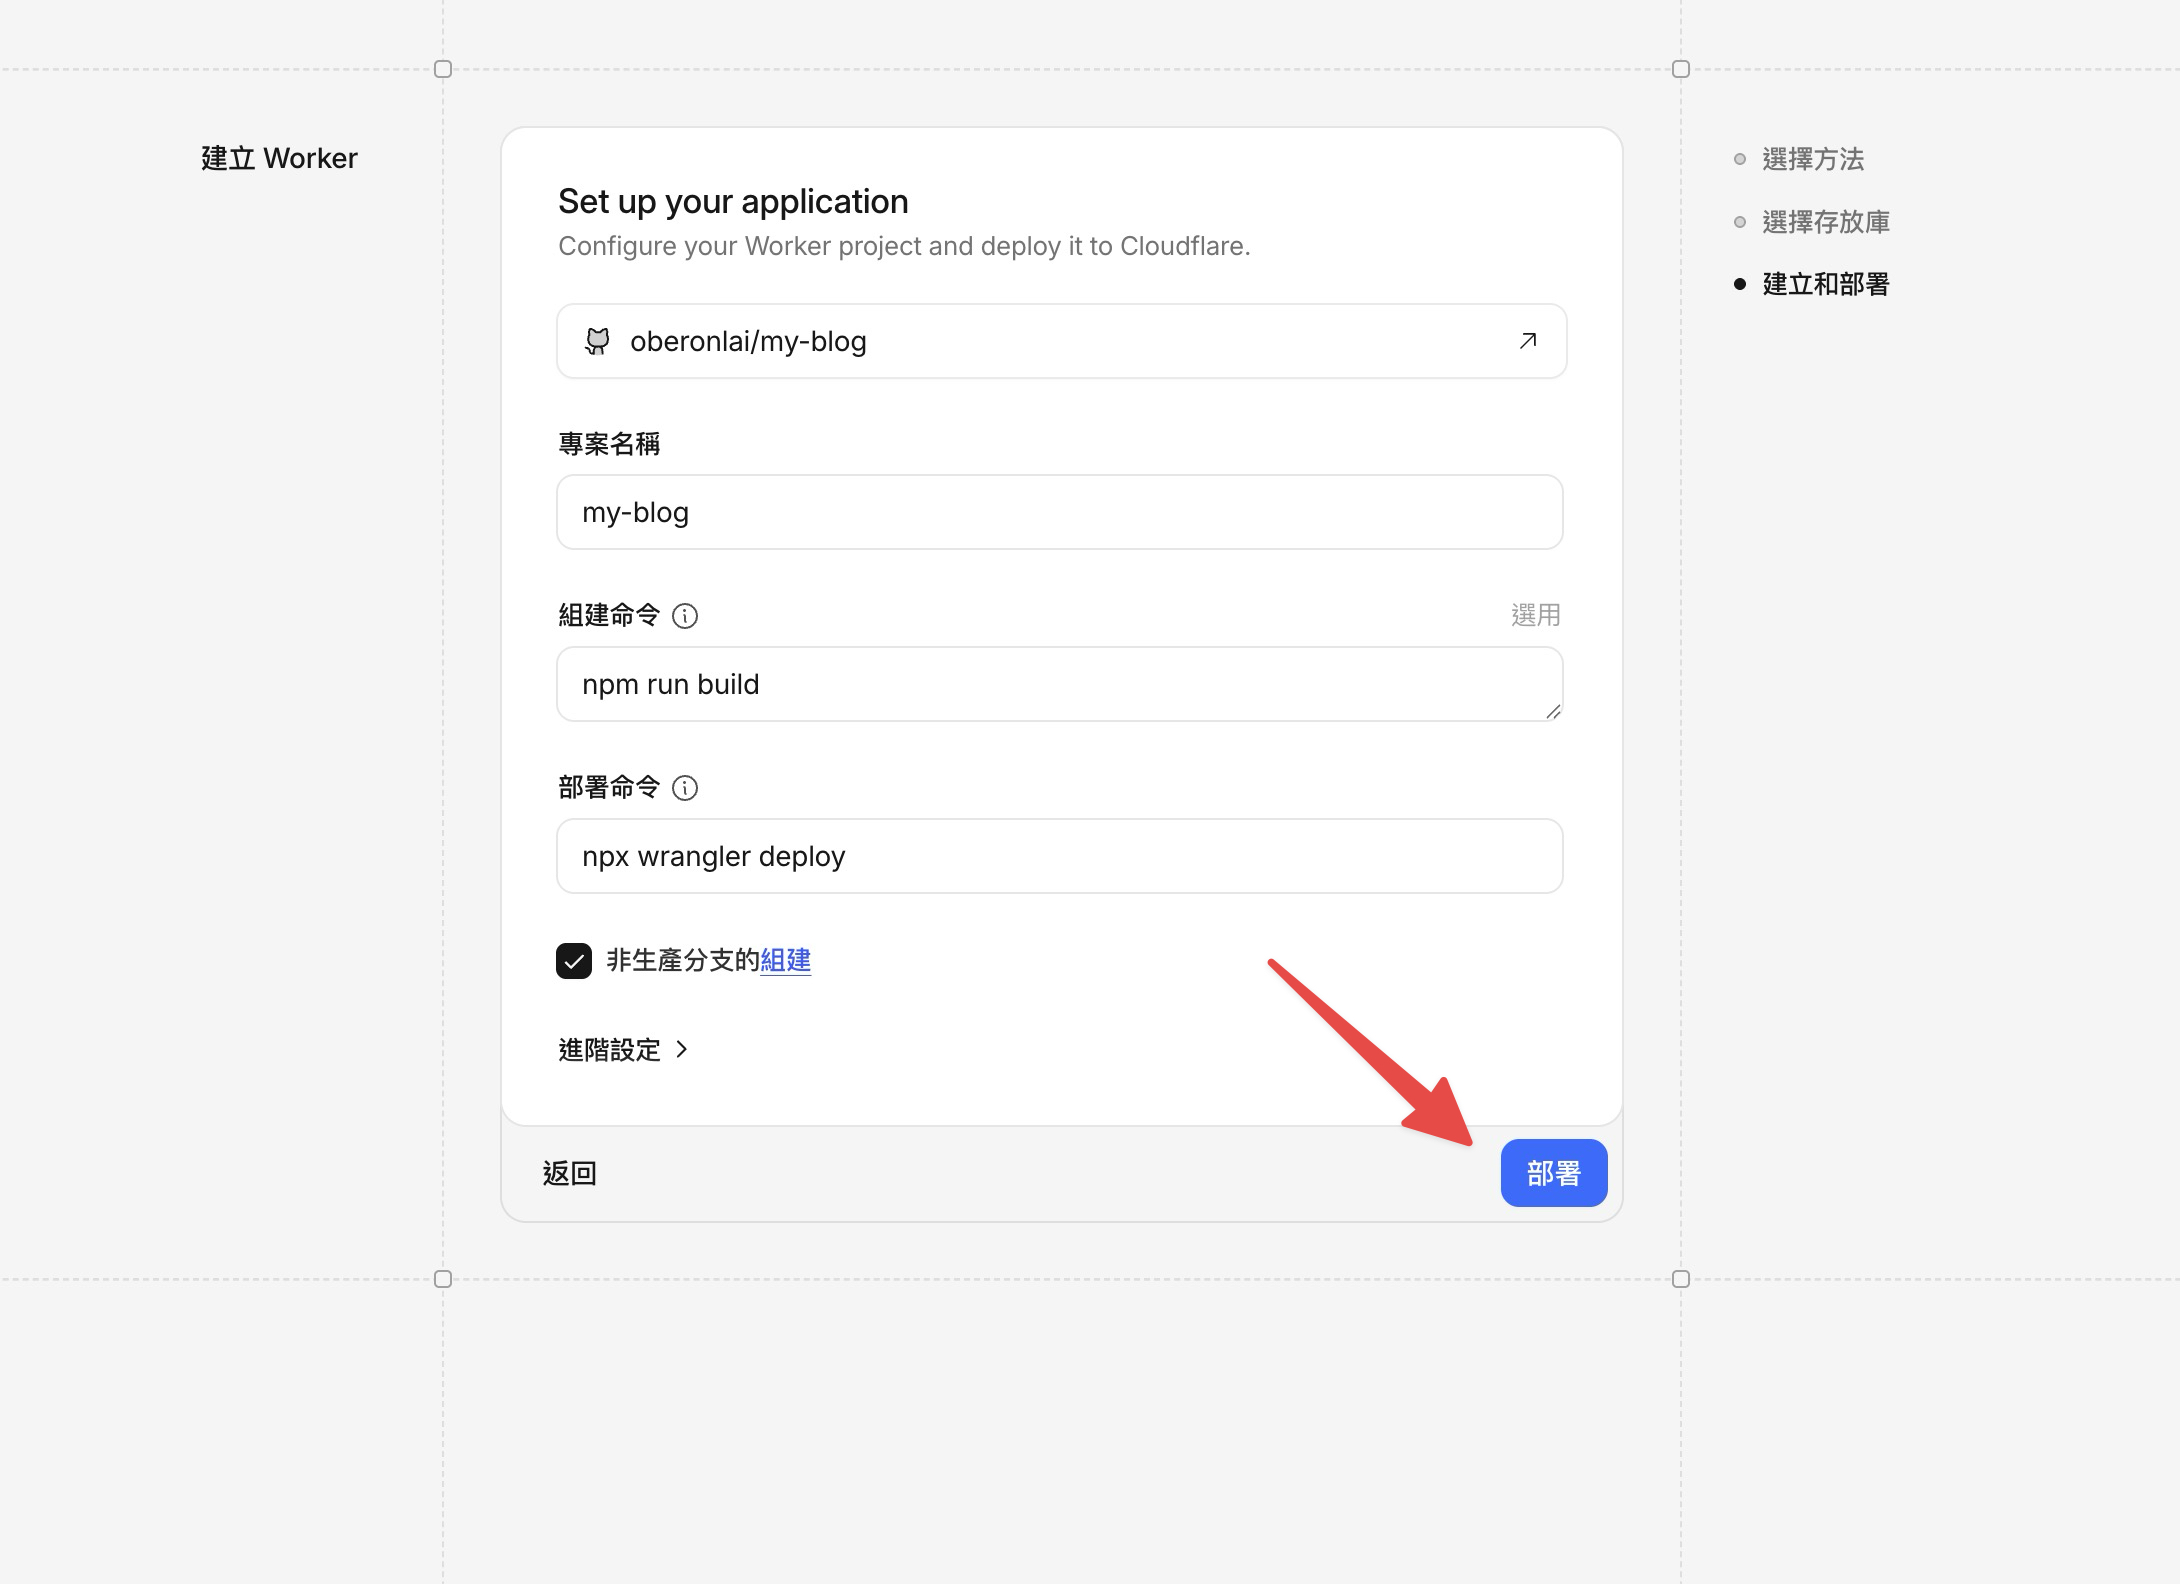
Task: Open the 組建 link in the checkbox label
Action: coord(786,961)
